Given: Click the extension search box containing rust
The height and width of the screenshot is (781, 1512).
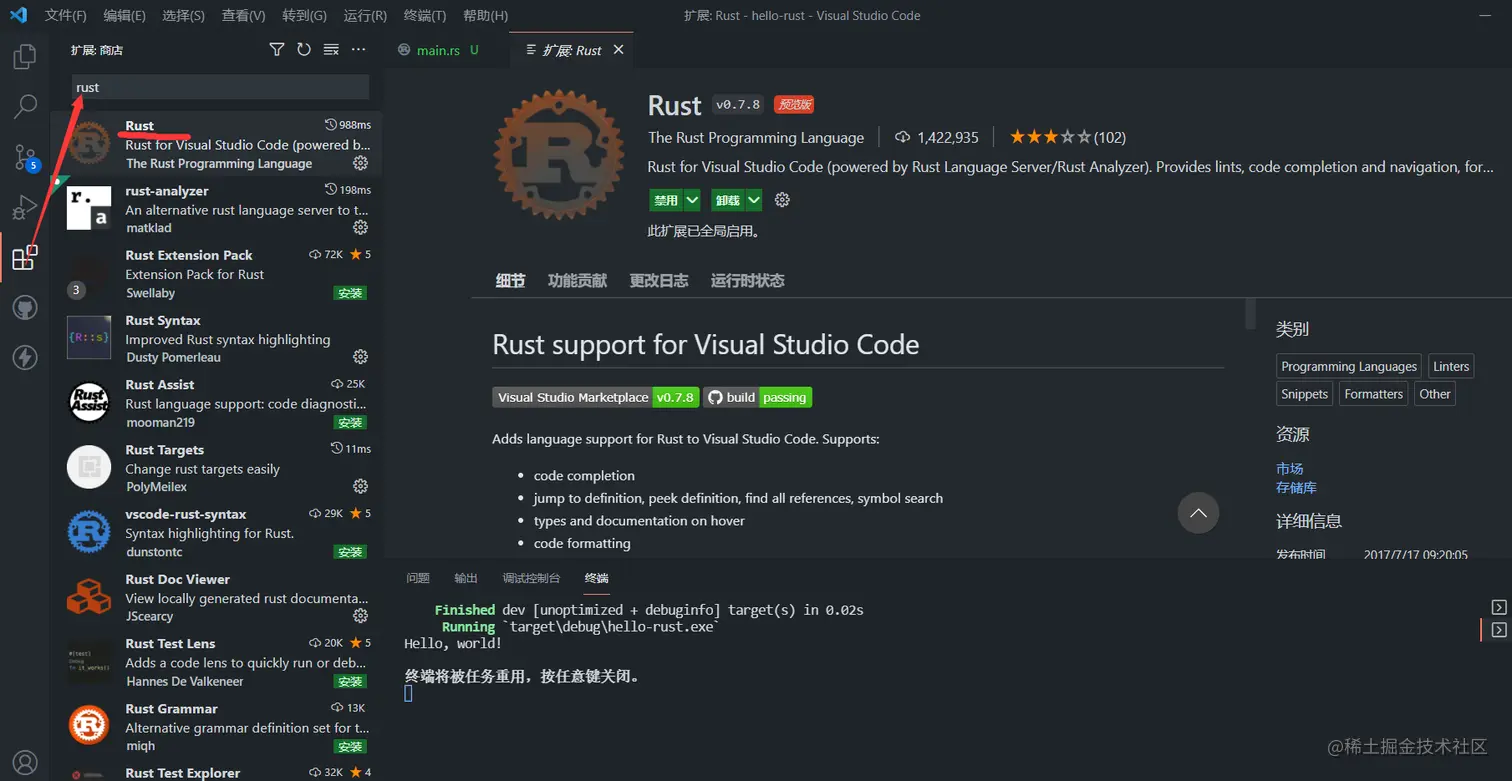Looking at the screenshot, I should (x=221, y=87).
